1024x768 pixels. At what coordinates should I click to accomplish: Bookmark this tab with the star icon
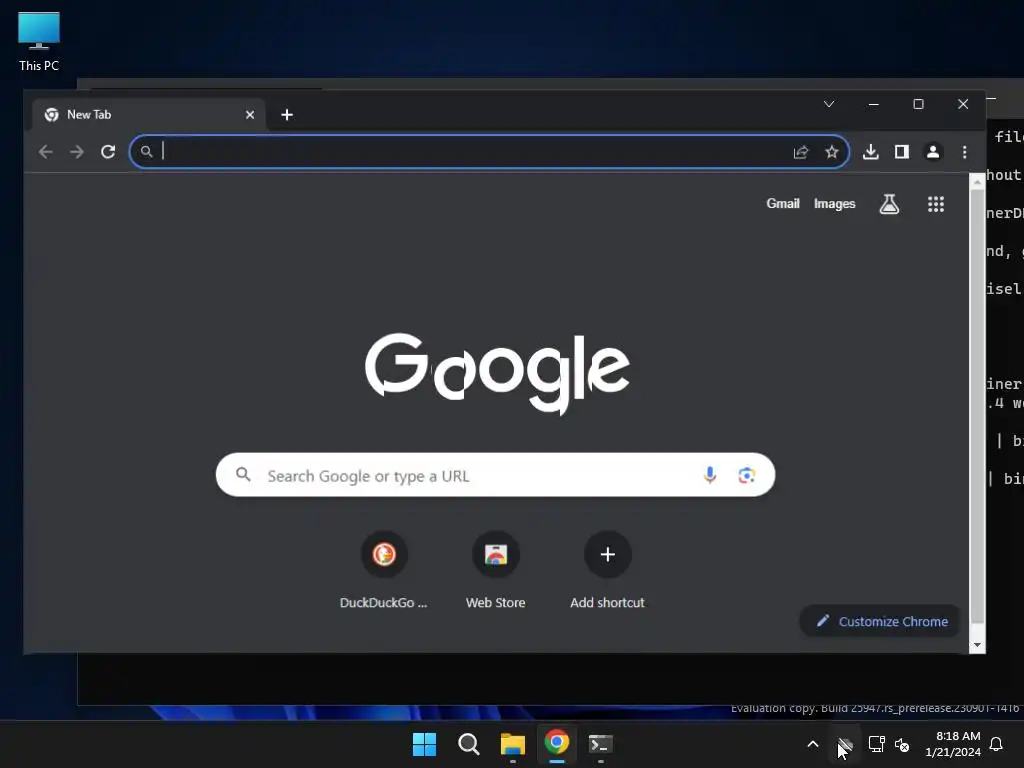pyautogui.click(x=831, y=152)
